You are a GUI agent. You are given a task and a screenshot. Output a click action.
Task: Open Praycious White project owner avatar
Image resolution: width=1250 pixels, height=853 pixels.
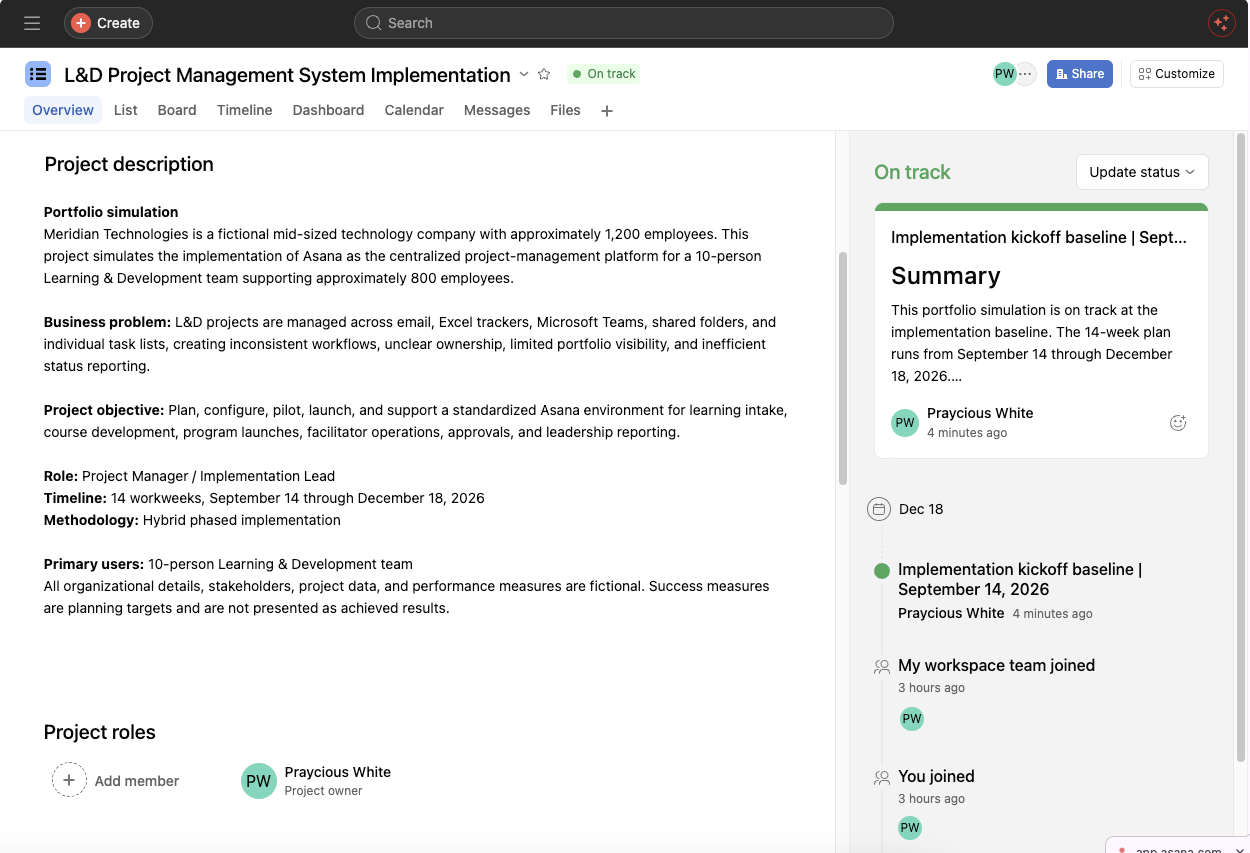coord(259,781)
